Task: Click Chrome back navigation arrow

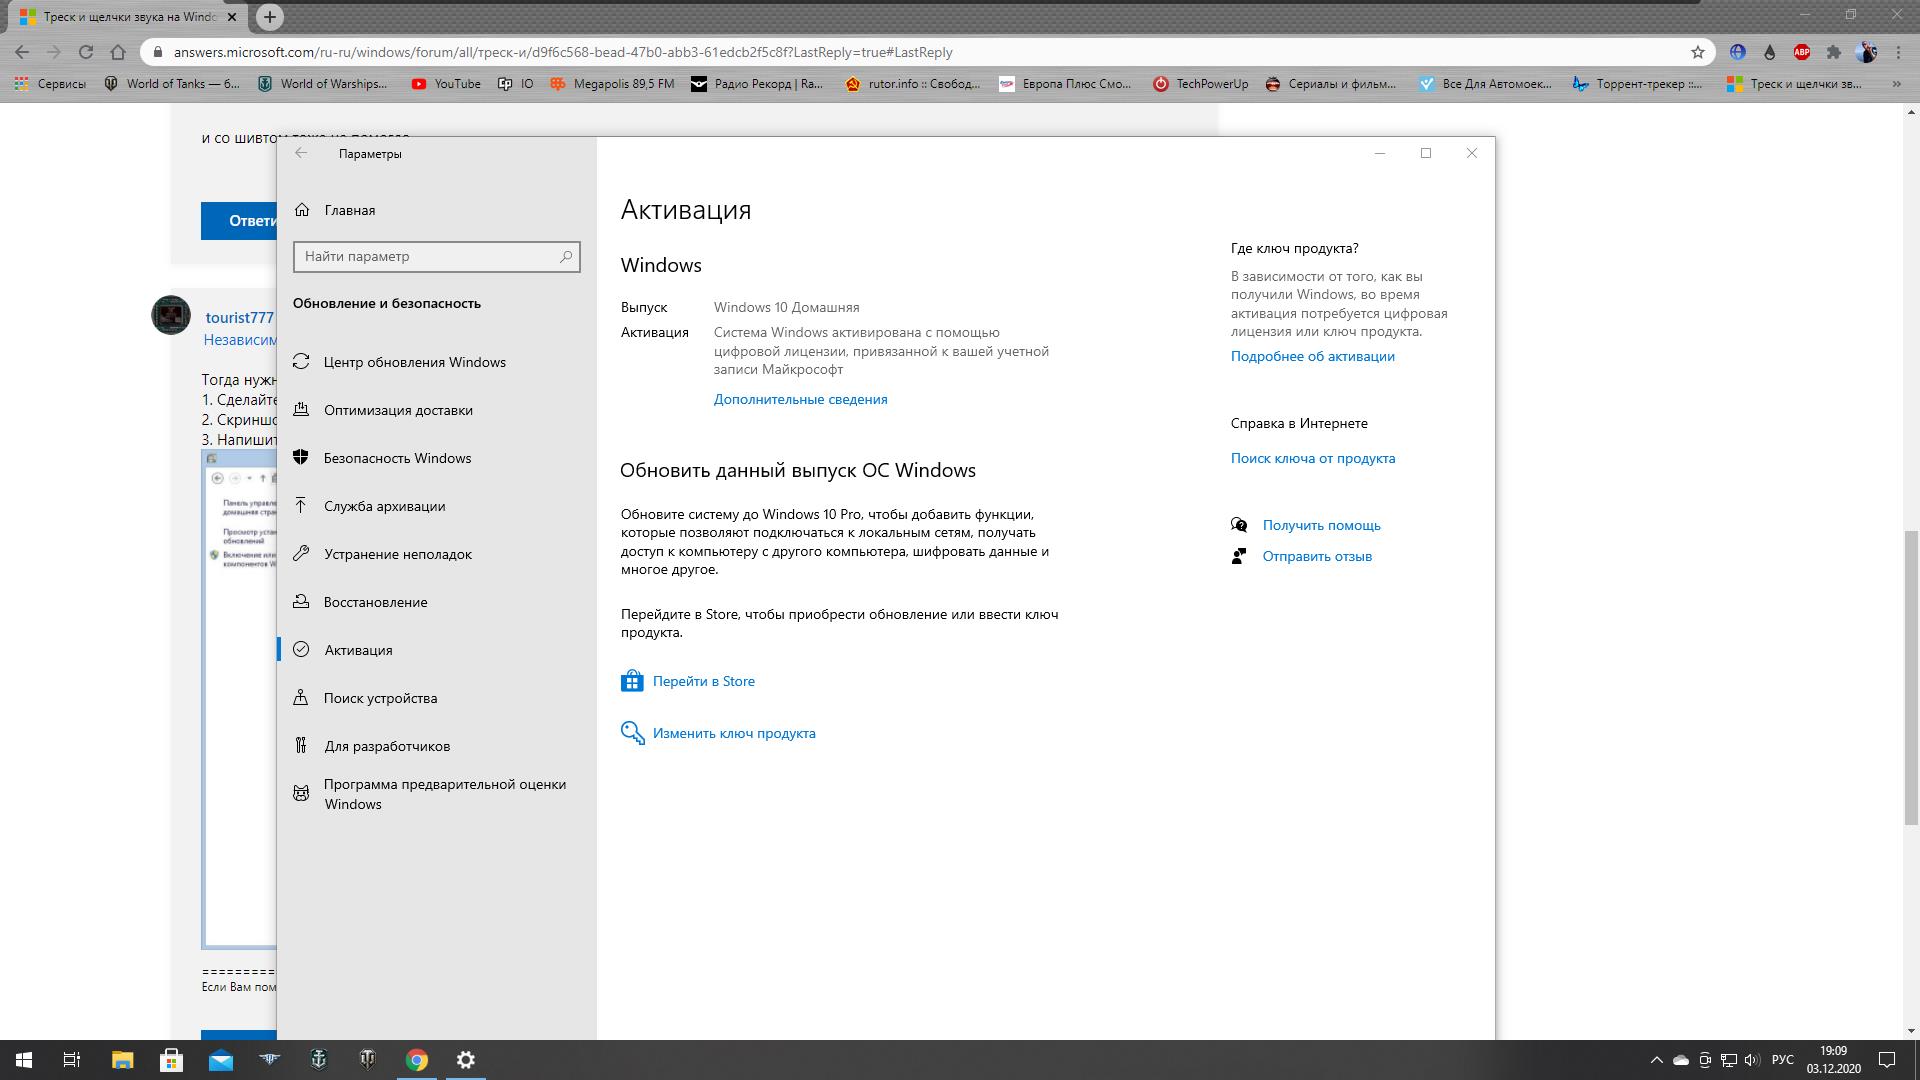Action: point(22,52)
